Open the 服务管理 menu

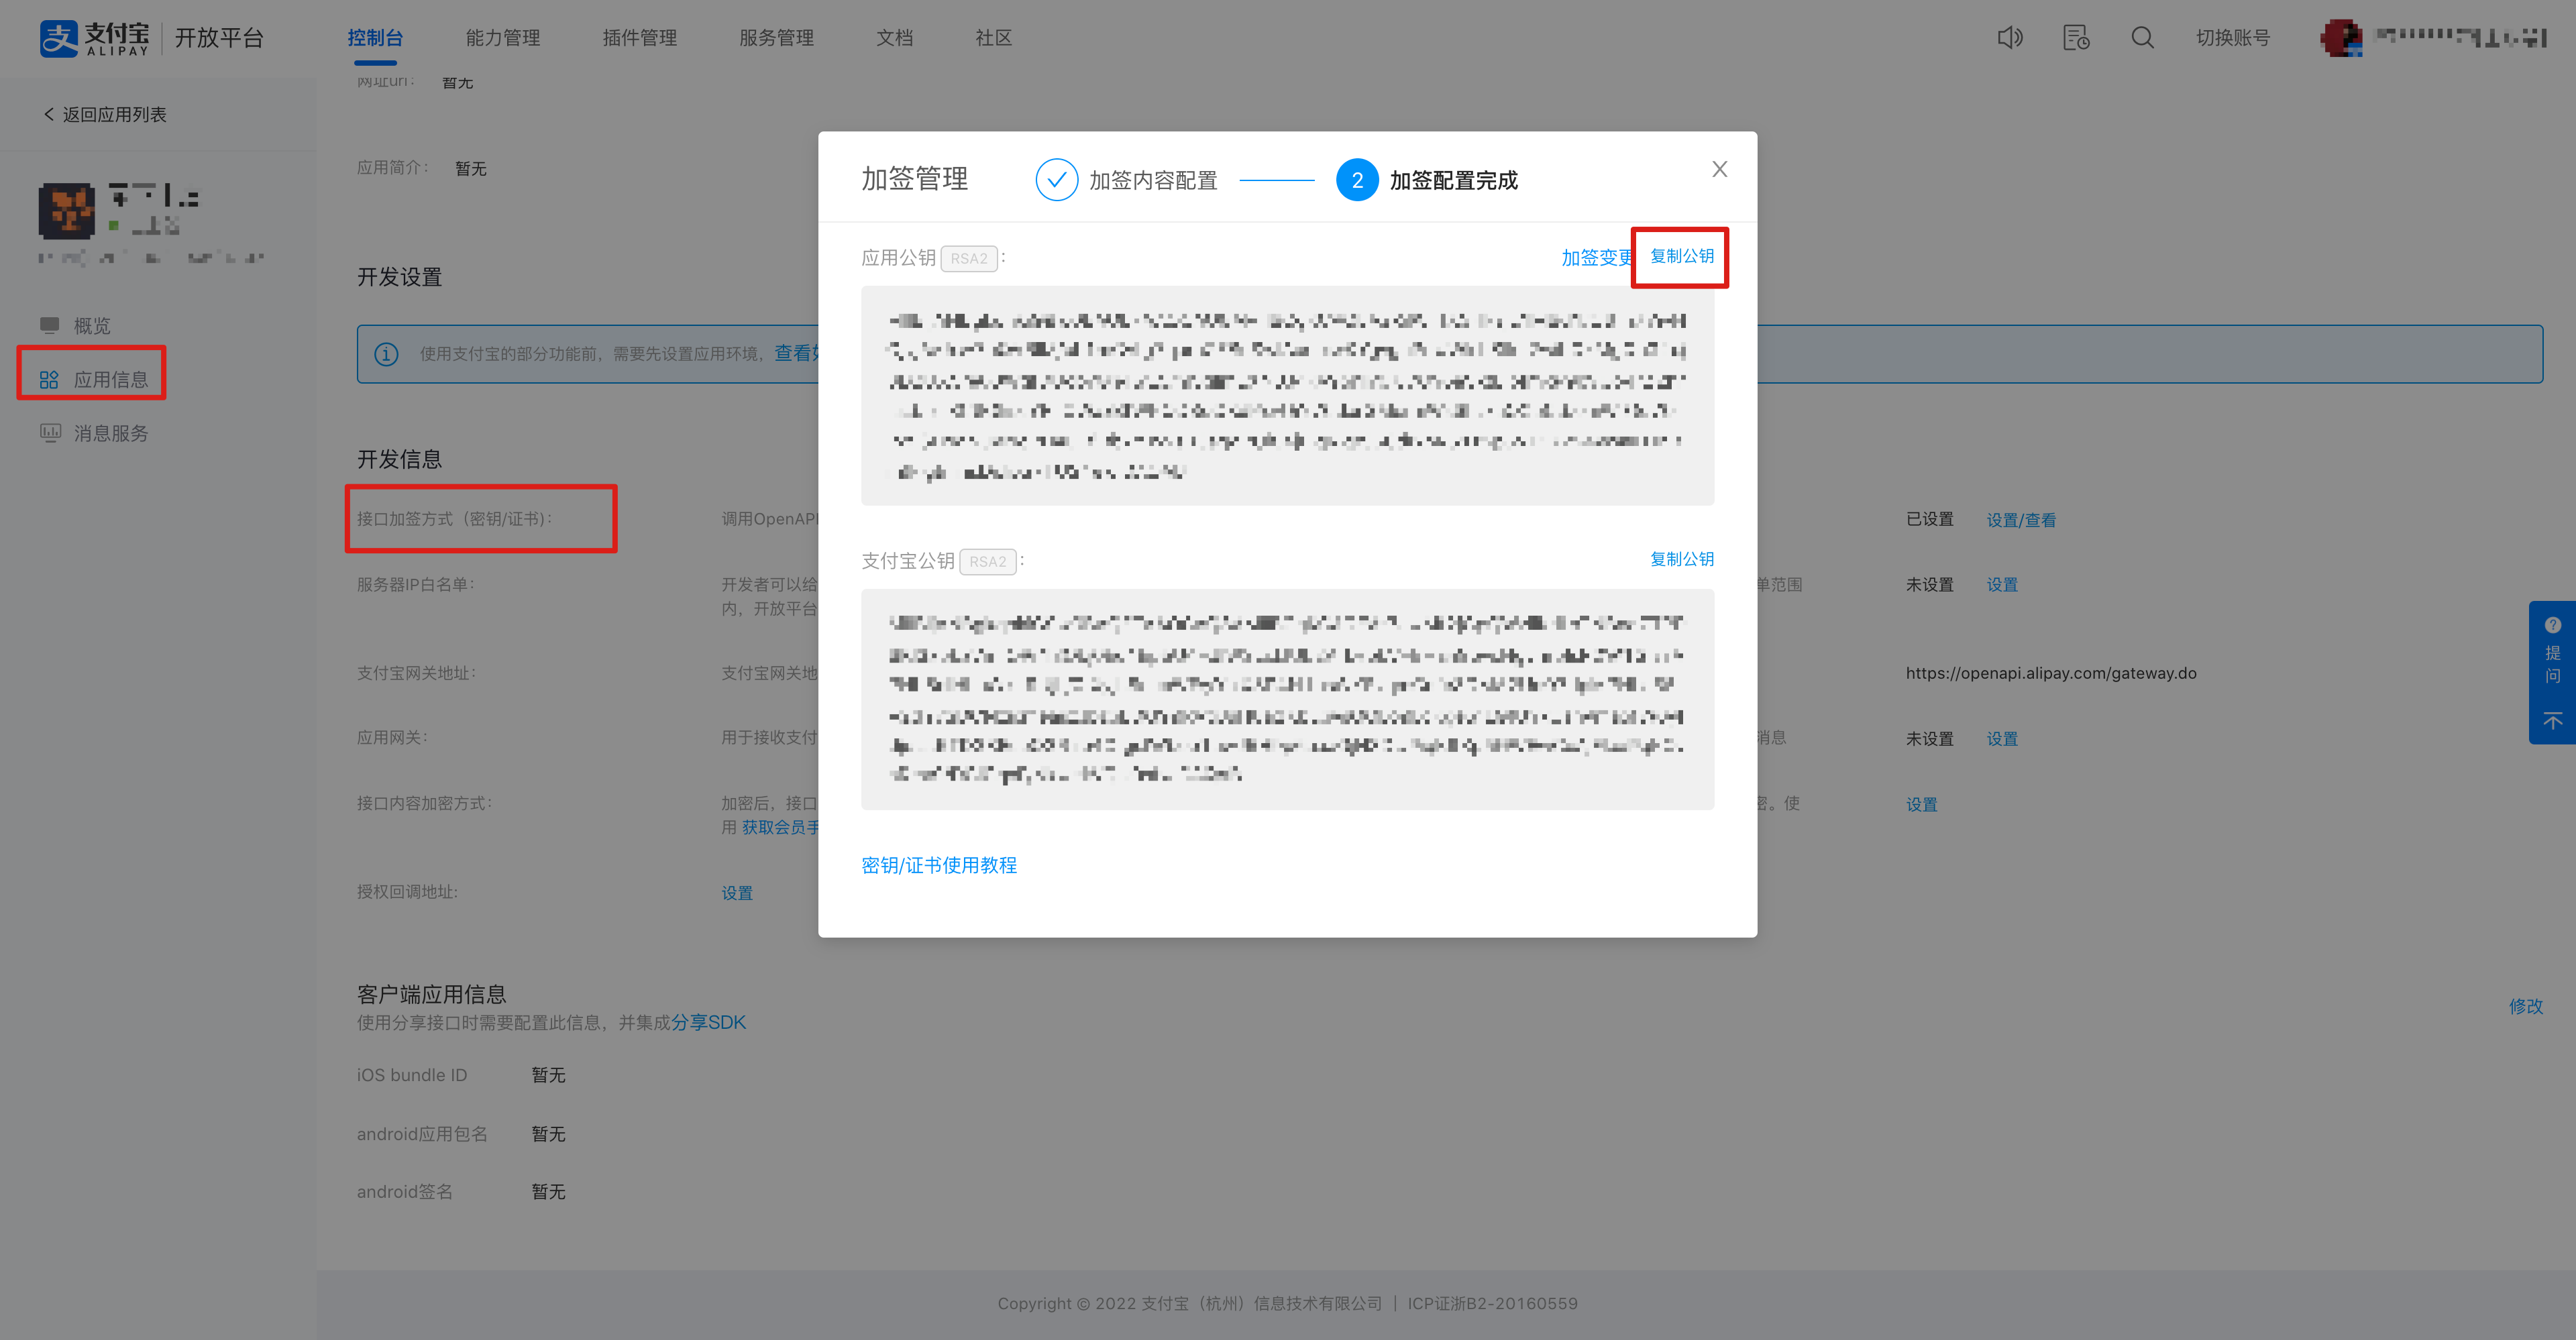coord(776,38)
